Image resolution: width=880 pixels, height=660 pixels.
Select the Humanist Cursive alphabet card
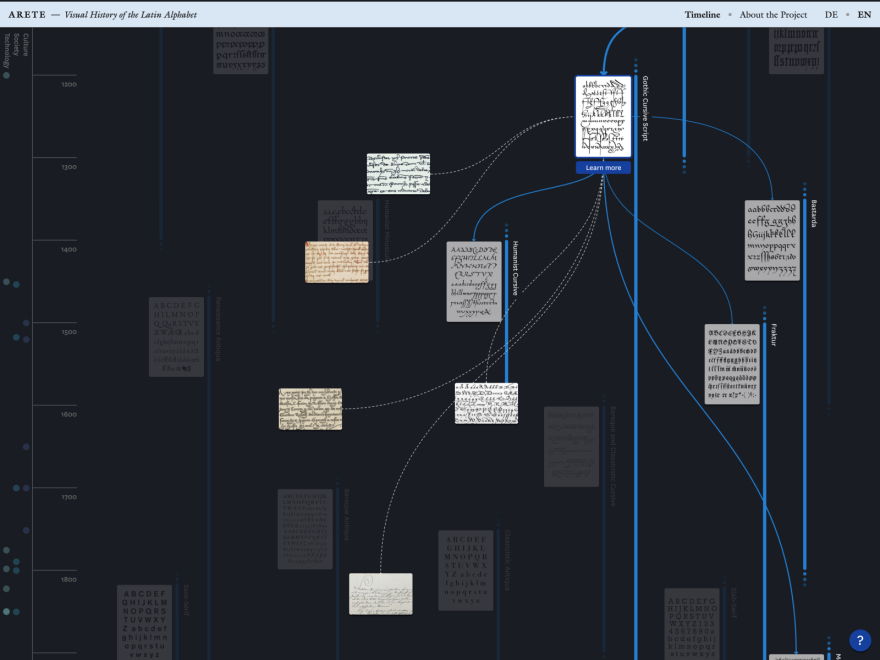[x=474, y=282]
